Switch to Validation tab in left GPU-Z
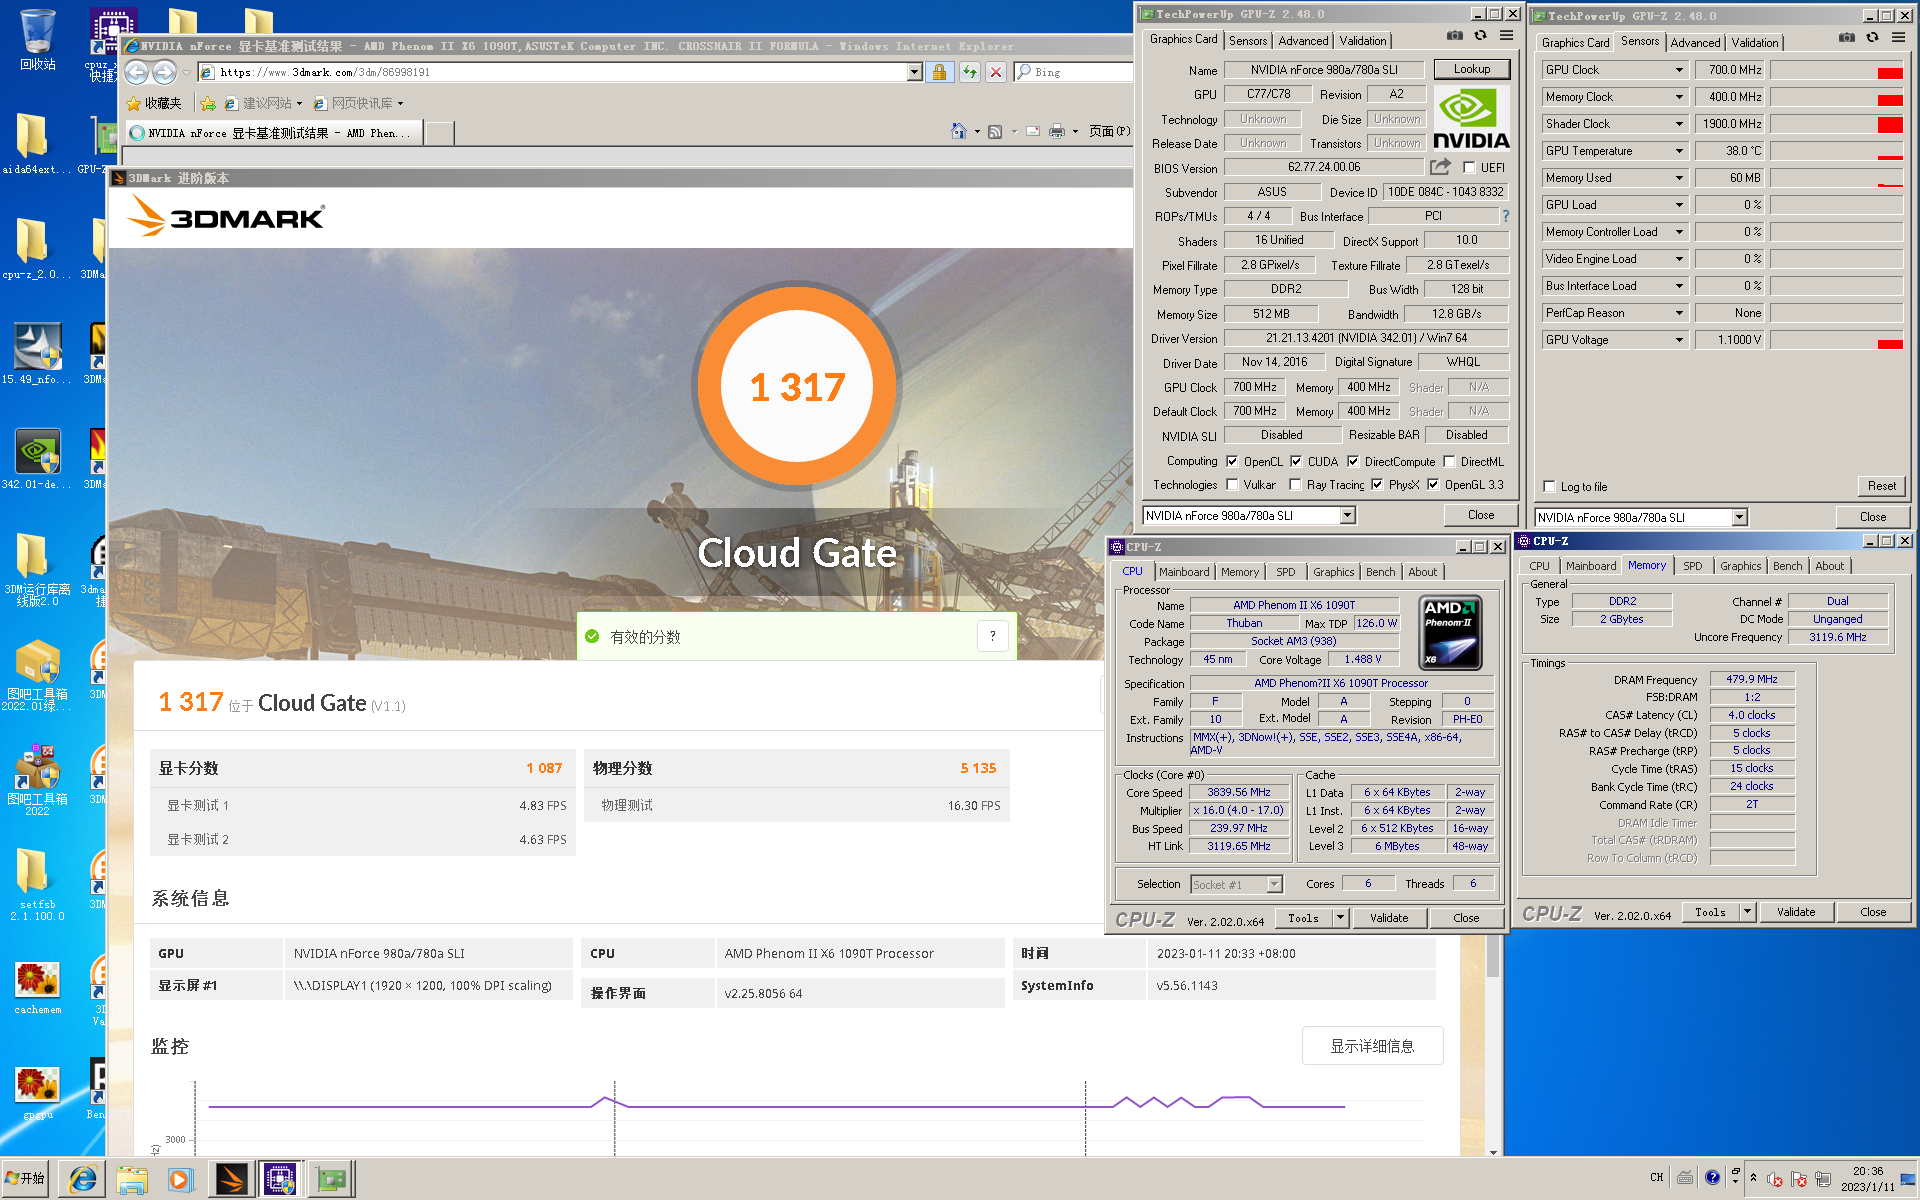 pos(1363,41)
